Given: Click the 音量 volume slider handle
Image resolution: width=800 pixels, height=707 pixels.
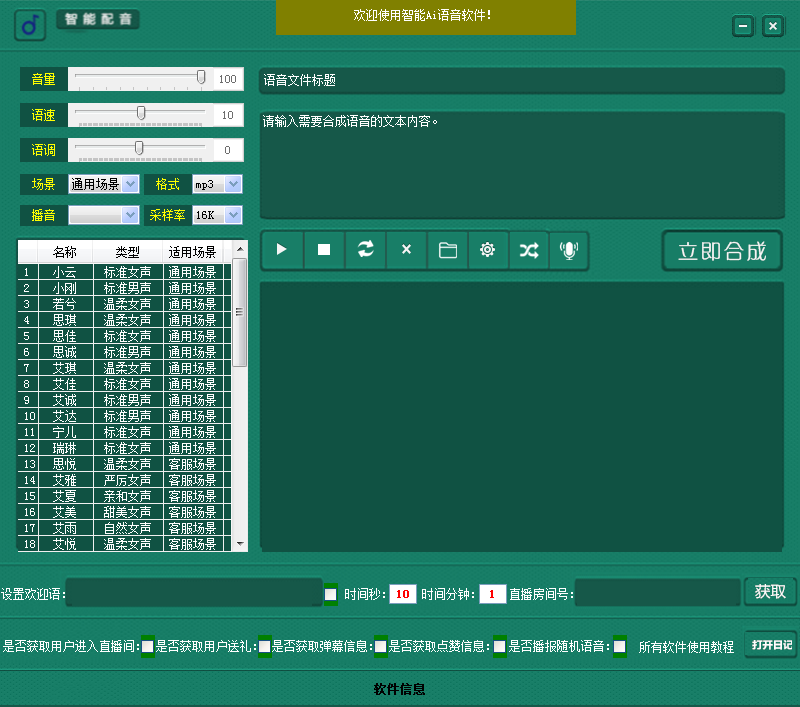Looking at the screenshot, I should 201,77.
